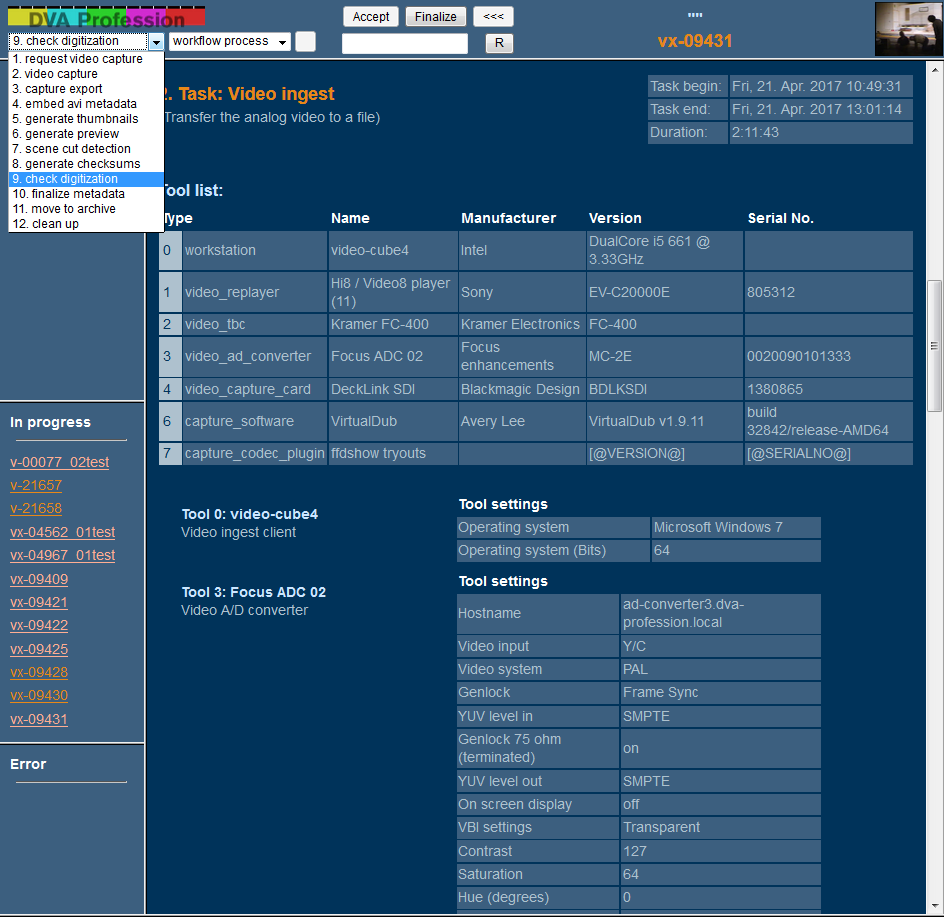Collapse the check digitization dropdown arrow
This screenshot has width=944, height=917.
157,42
